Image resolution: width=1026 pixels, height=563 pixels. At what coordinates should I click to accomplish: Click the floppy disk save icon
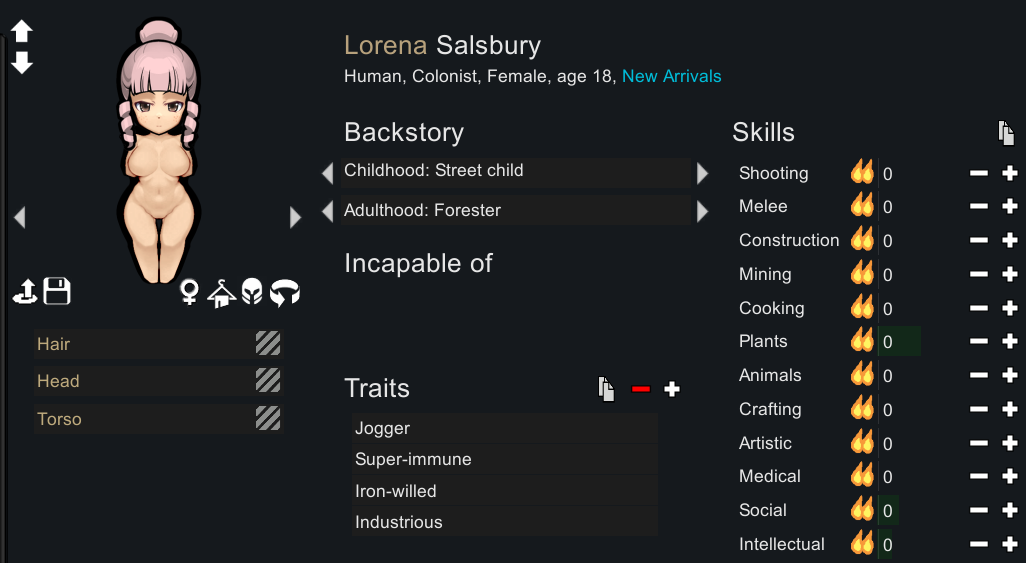point(57,292)
